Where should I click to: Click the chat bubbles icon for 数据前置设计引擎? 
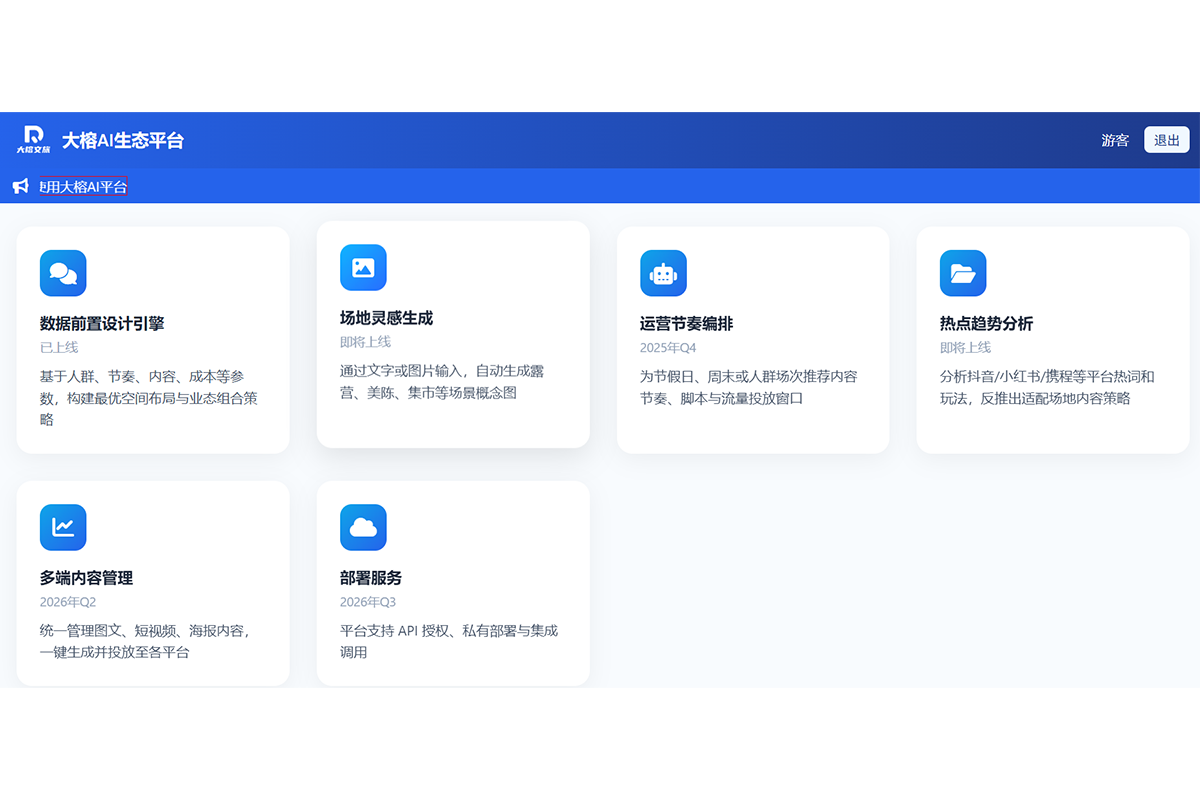tap(63, 273)
